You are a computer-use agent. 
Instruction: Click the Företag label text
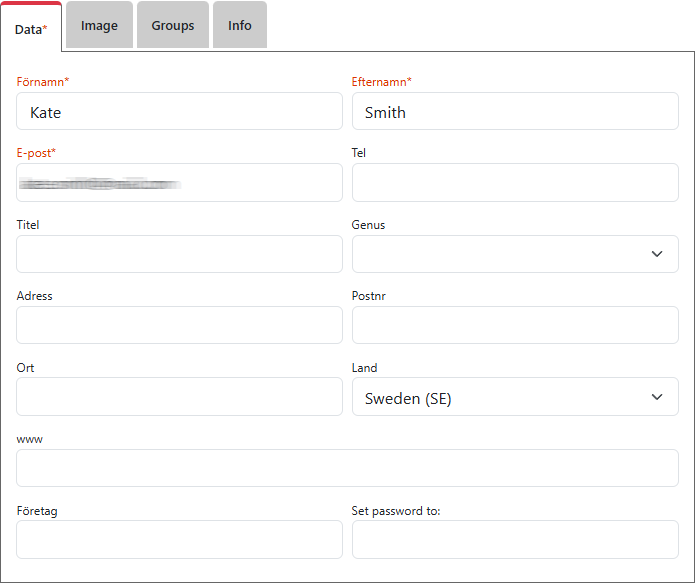[x=37, y=511]
